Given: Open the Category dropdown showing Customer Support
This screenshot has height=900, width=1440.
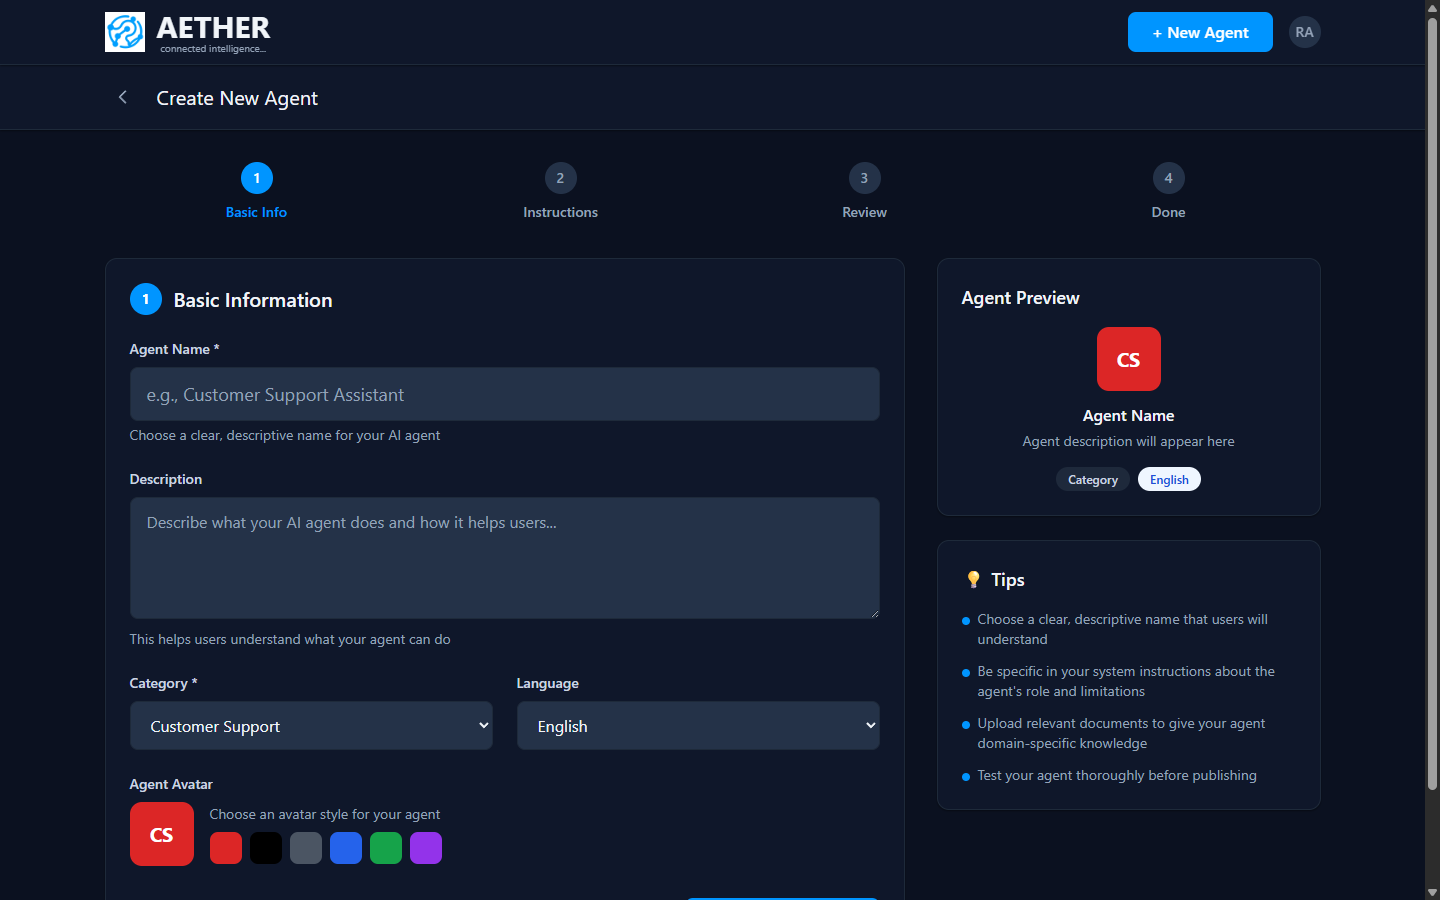Looking at the screenshot, I should [x=311, y=726].
